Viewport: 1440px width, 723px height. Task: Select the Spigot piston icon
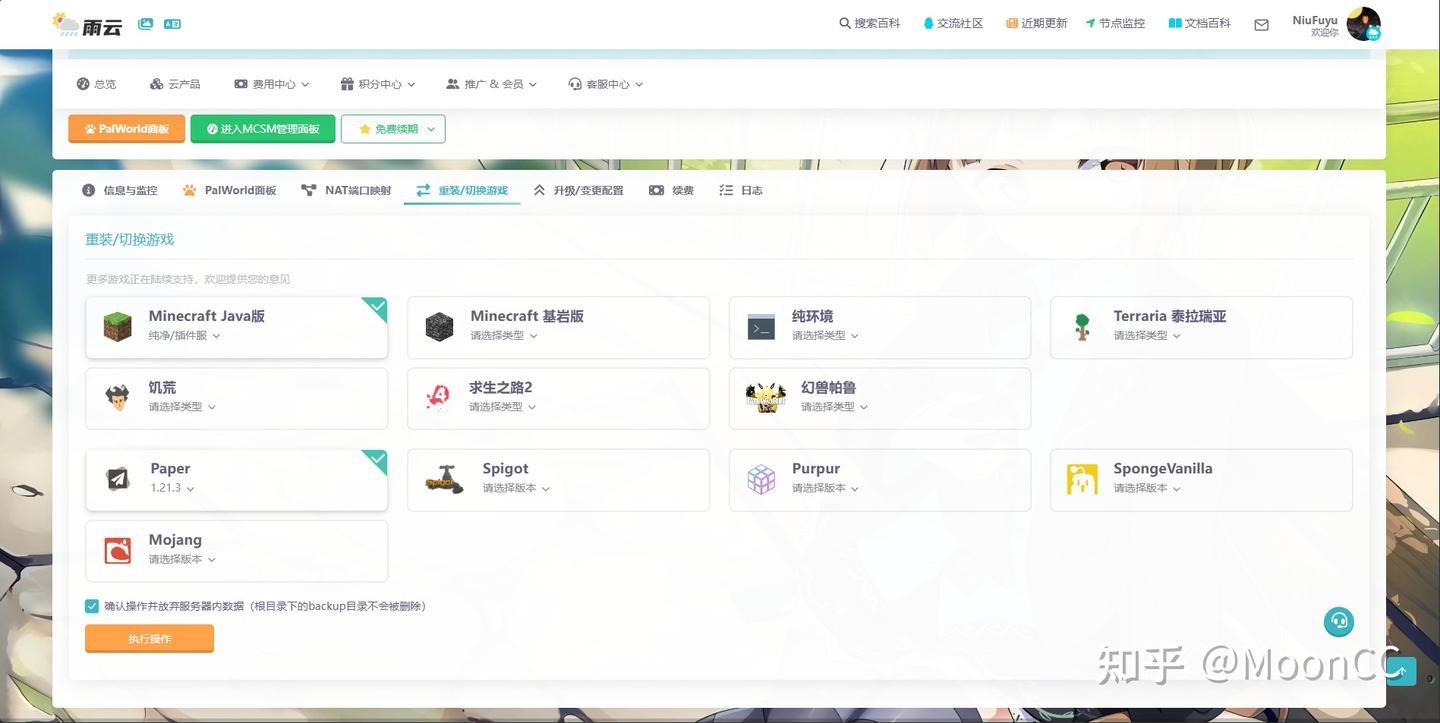pyautogui.click(x=443, y=478)
